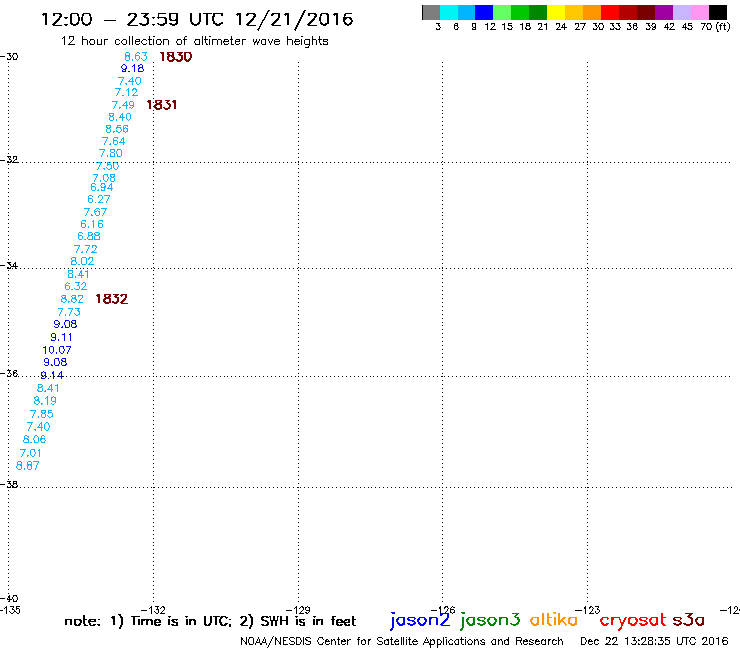Select the 7.72 wave height value
This screenshot has width=740, height=650.
85,249
